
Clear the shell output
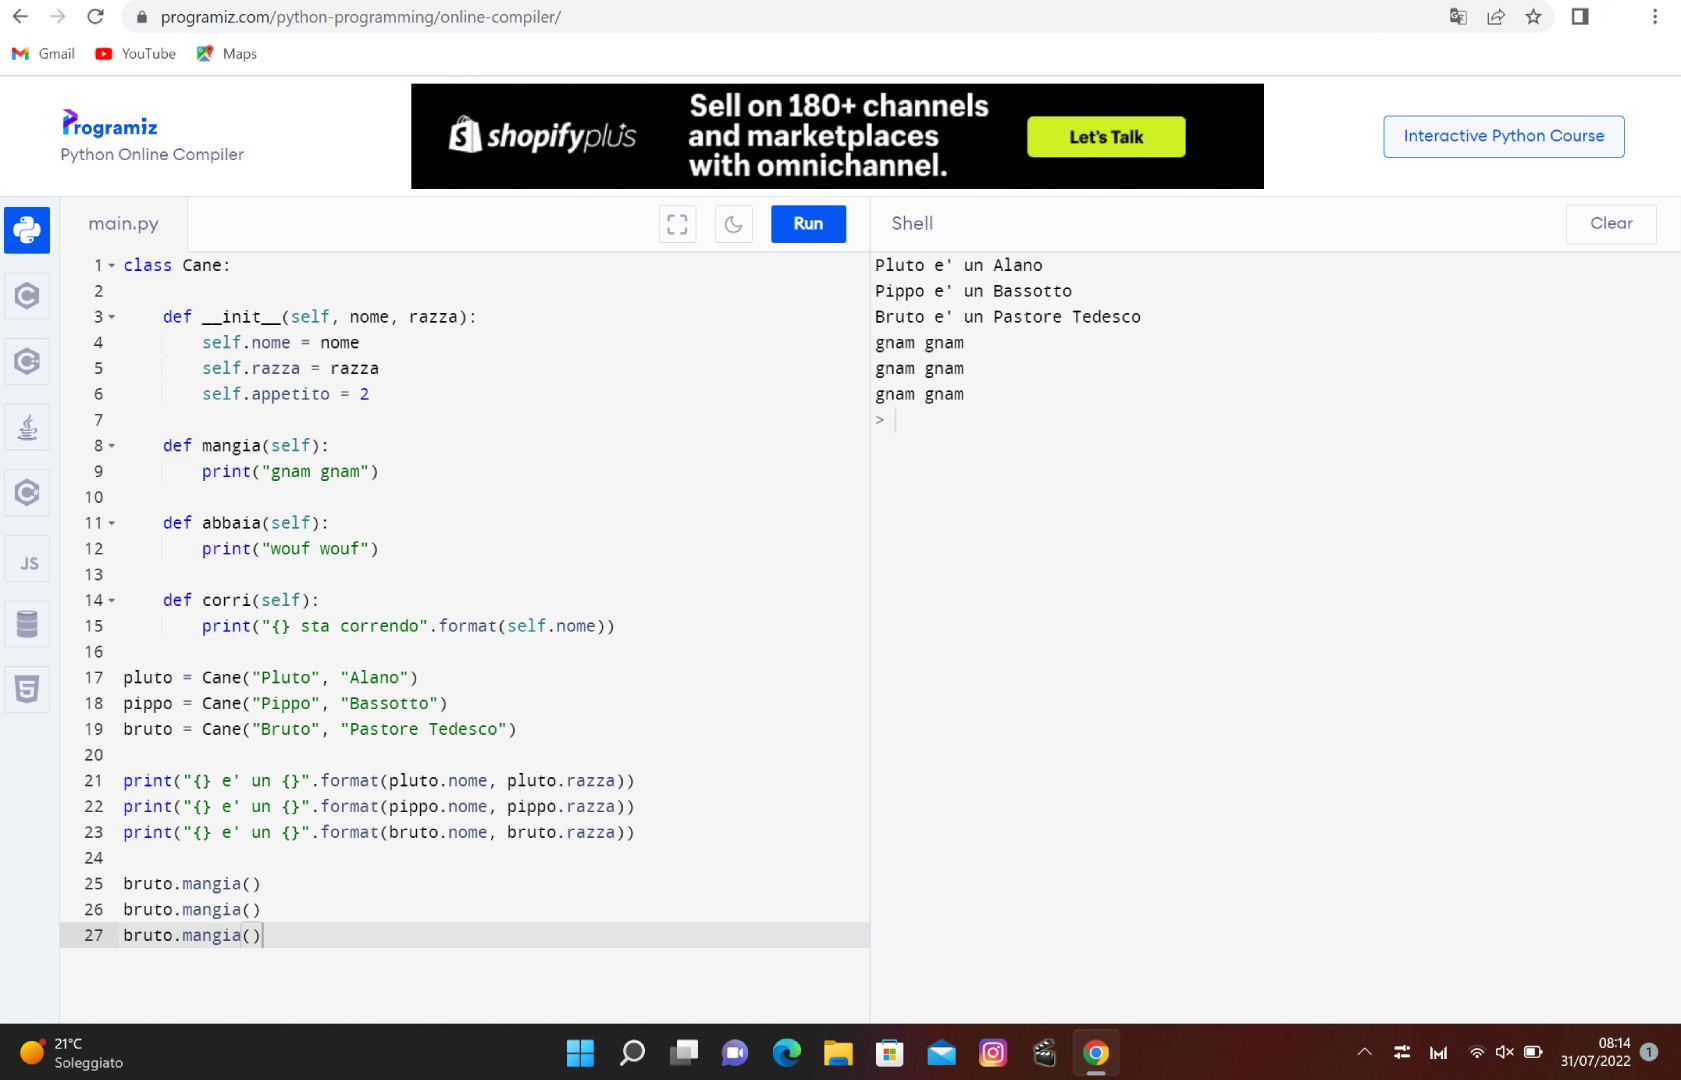click(x=1610, y=224)
